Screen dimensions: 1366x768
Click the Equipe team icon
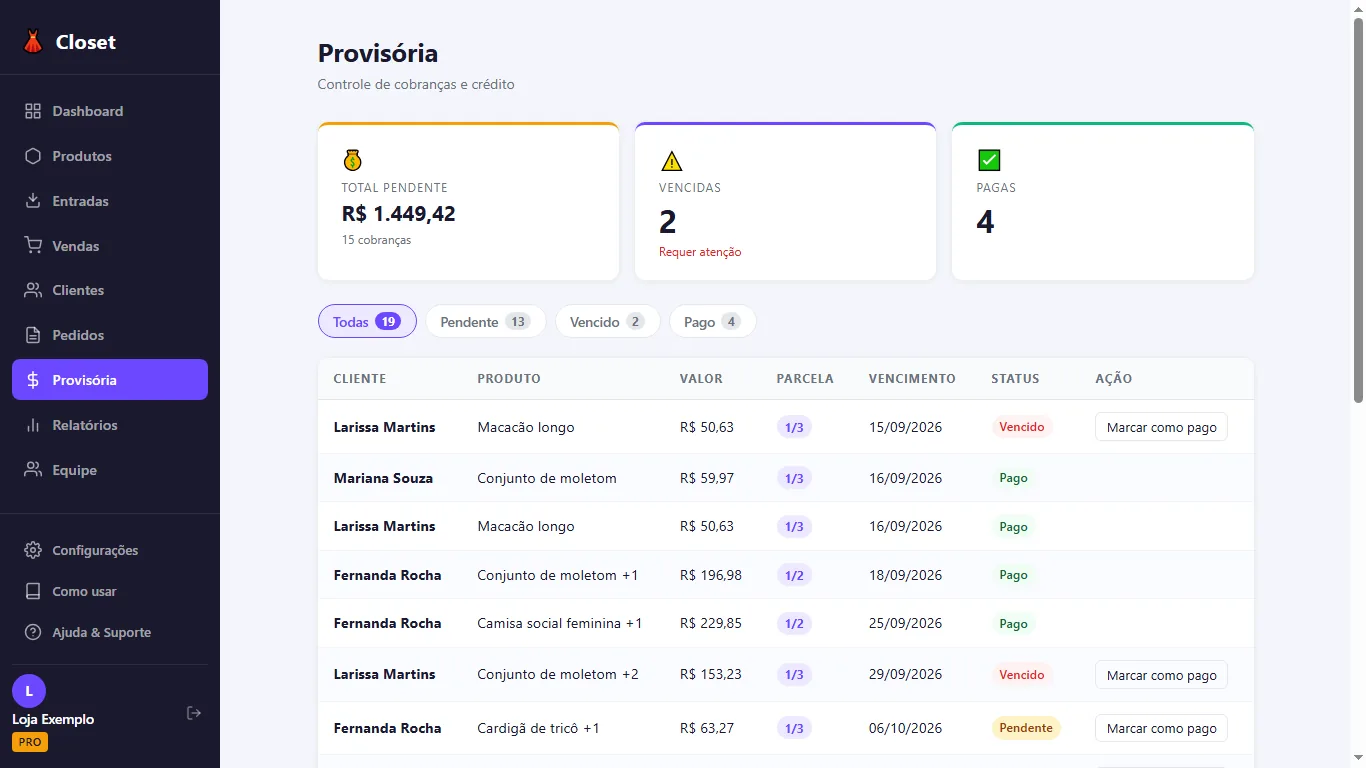coord(33,470)
